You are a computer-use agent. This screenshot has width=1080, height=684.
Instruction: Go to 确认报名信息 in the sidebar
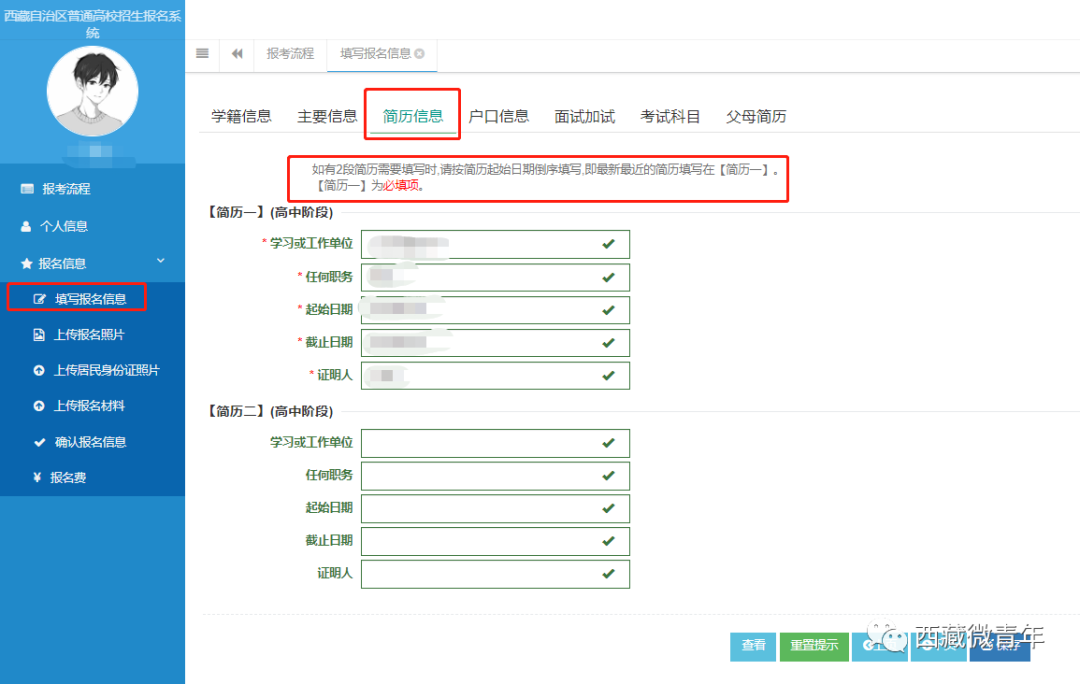tap(90, 442)
